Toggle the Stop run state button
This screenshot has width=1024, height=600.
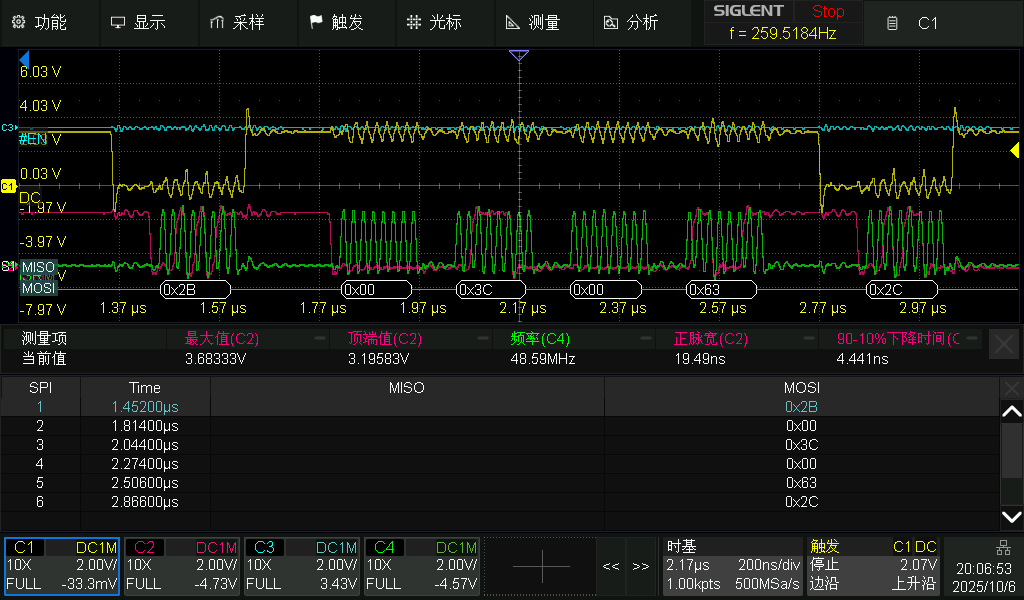pos(827,12)
